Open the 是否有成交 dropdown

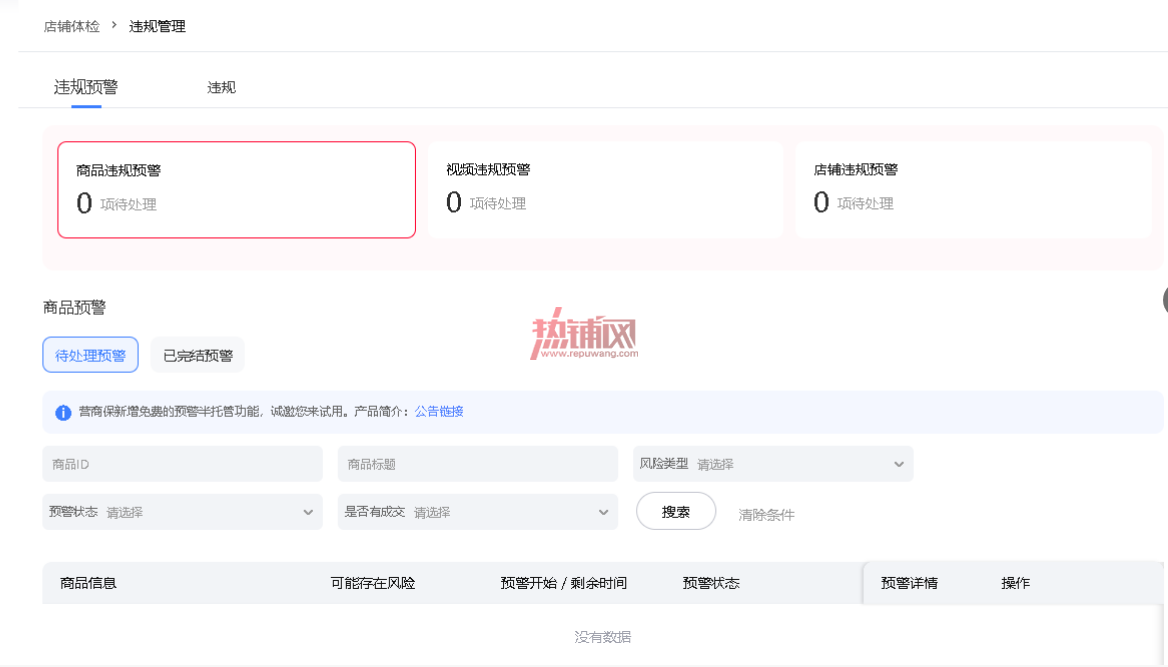pos(477,512)
